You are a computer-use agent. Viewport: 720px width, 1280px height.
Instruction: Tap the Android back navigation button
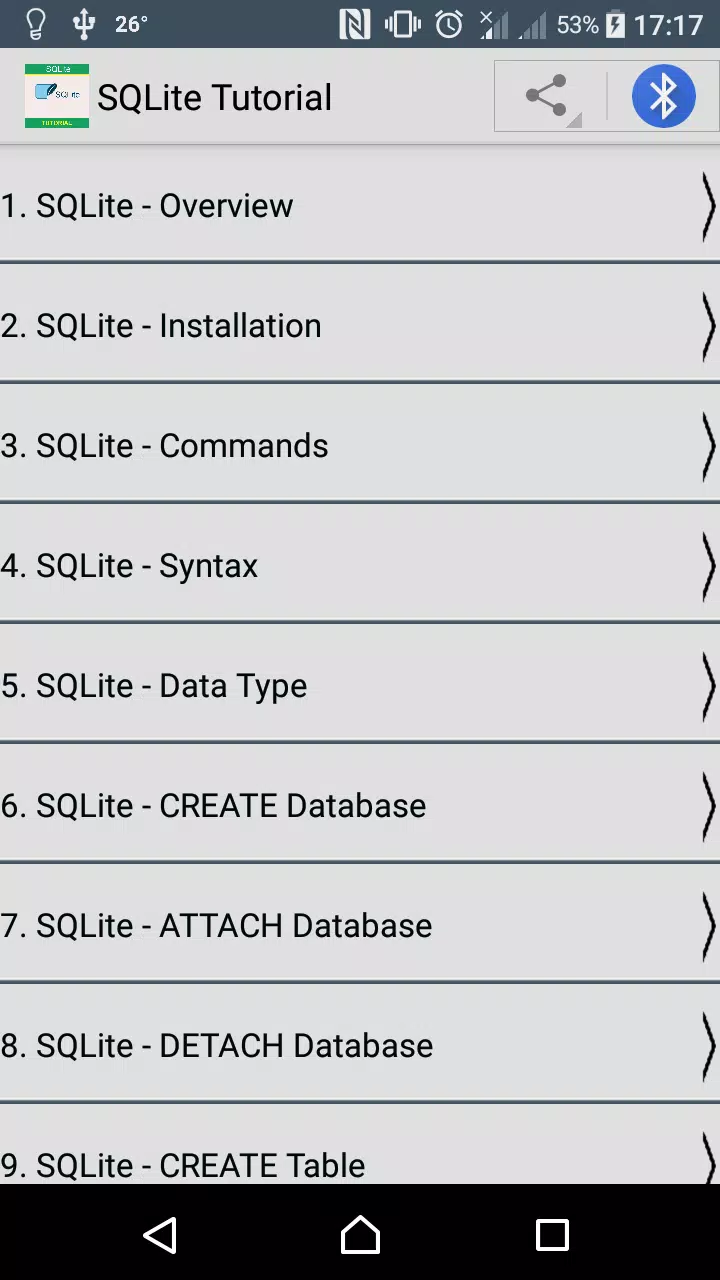pos(160,1236)
